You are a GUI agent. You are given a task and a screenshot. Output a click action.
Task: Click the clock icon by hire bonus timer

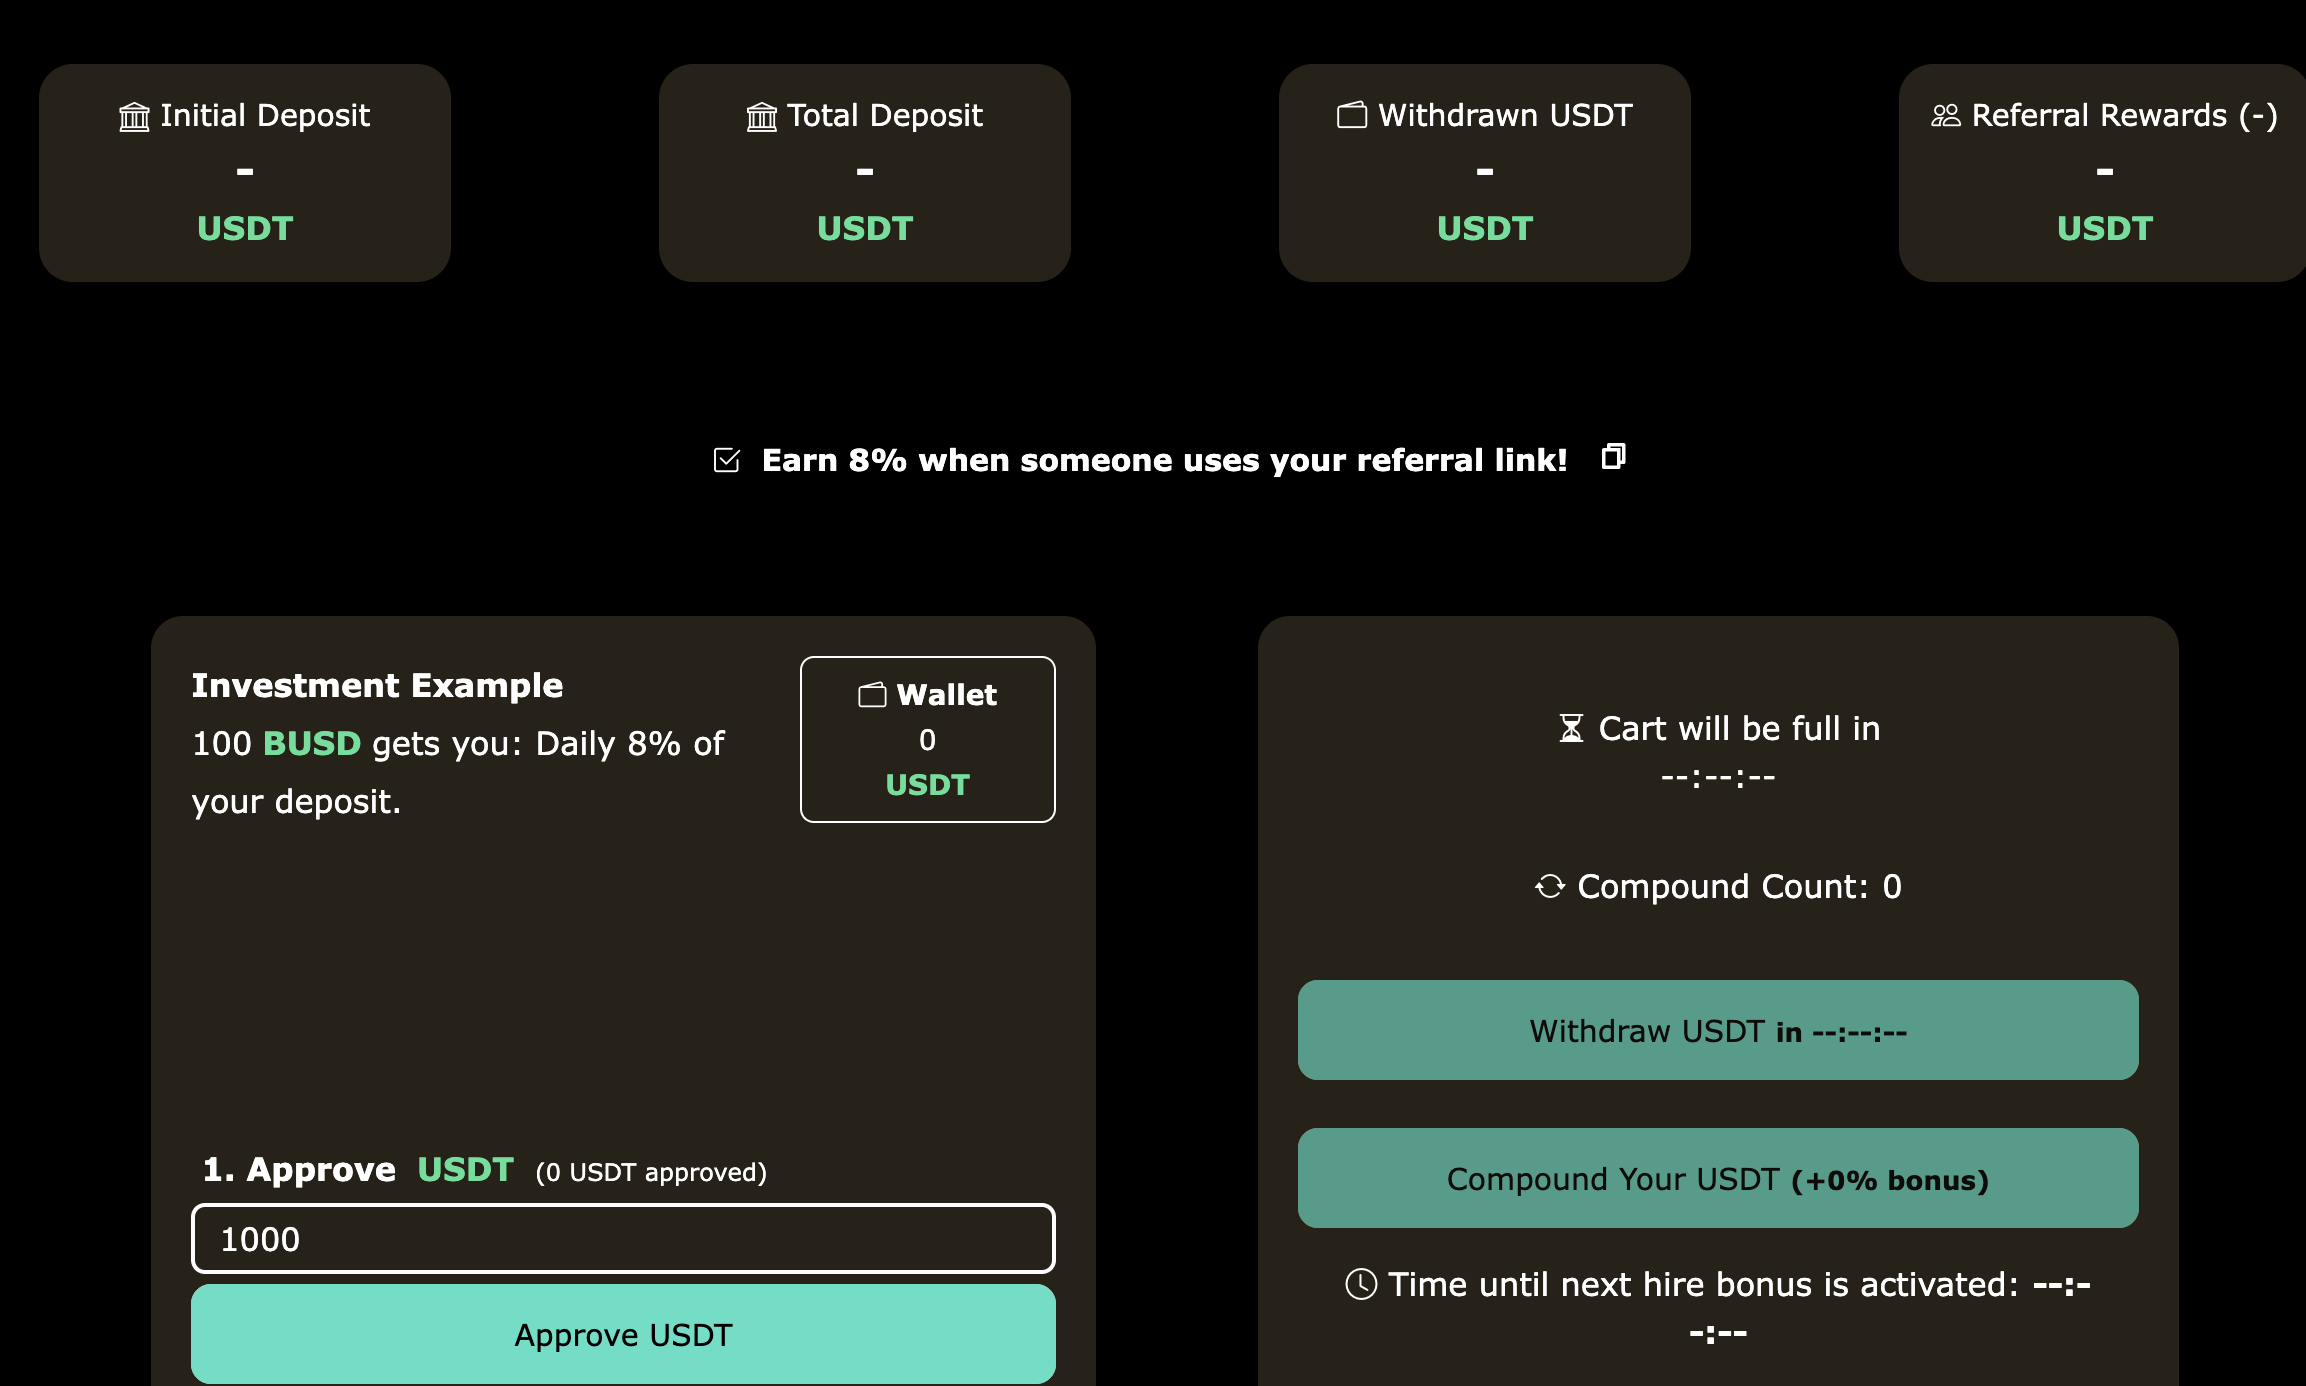(1361, 1284)
